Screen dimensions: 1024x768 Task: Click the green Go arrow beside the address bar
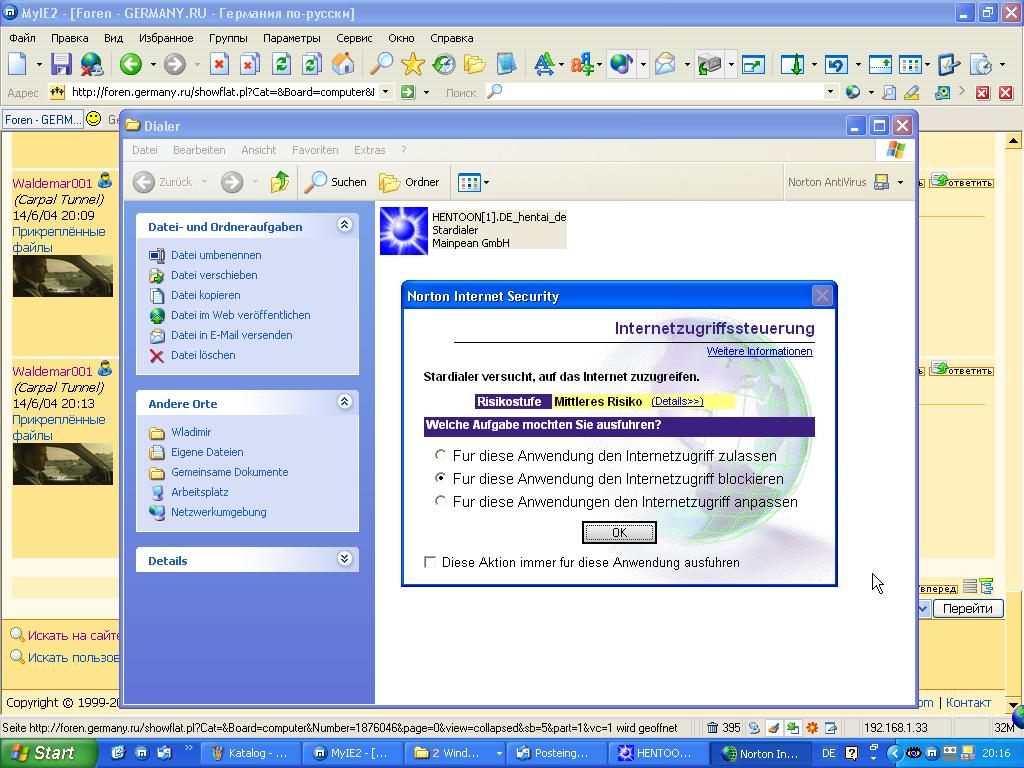click(x=408, y=92)
